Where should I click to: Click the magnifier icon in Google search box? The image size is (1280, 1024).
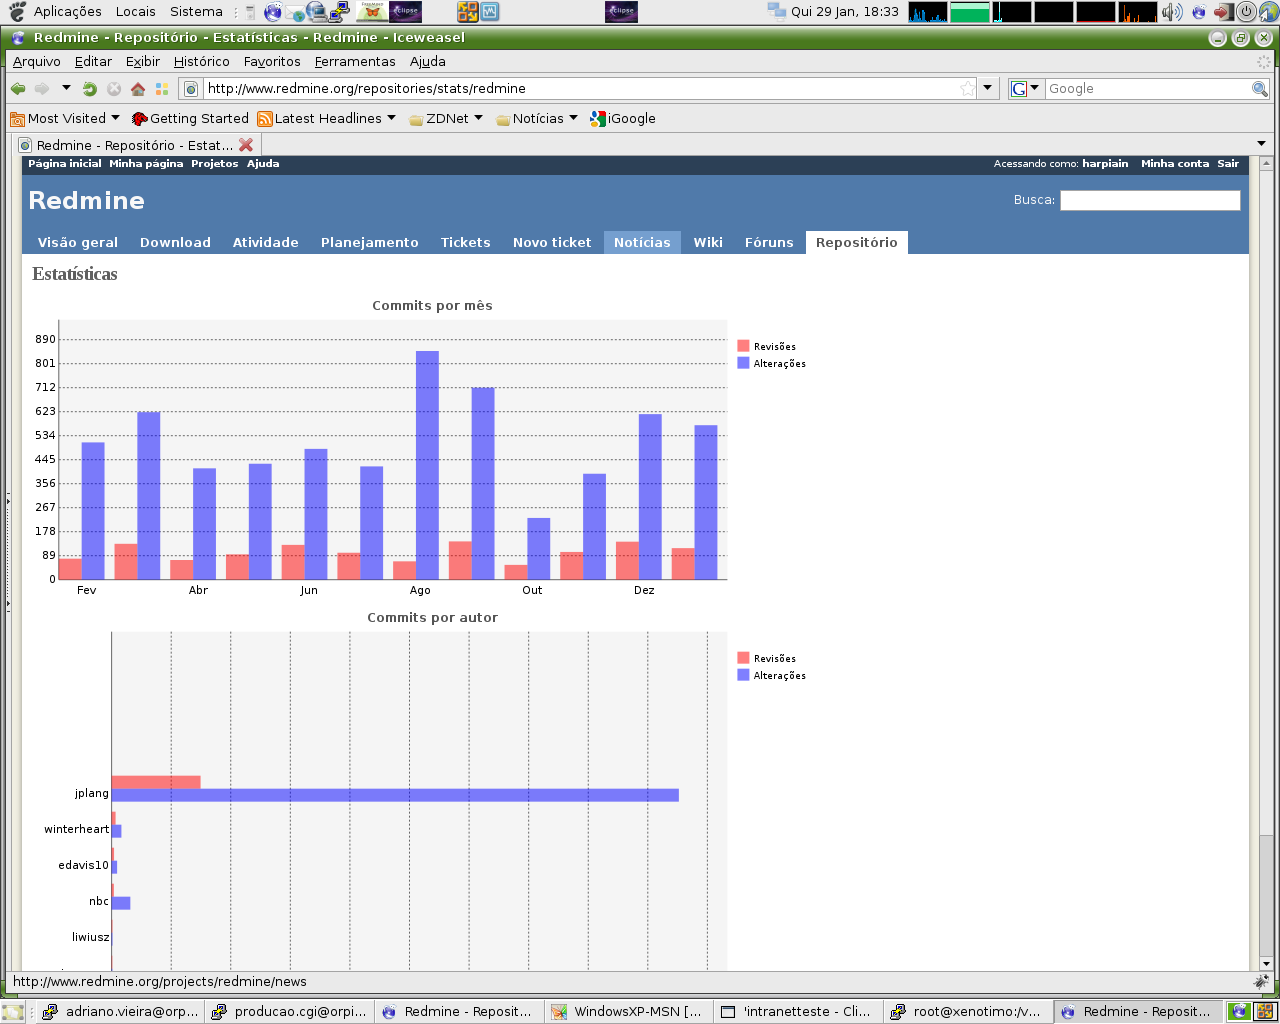tap(1260, 89)
